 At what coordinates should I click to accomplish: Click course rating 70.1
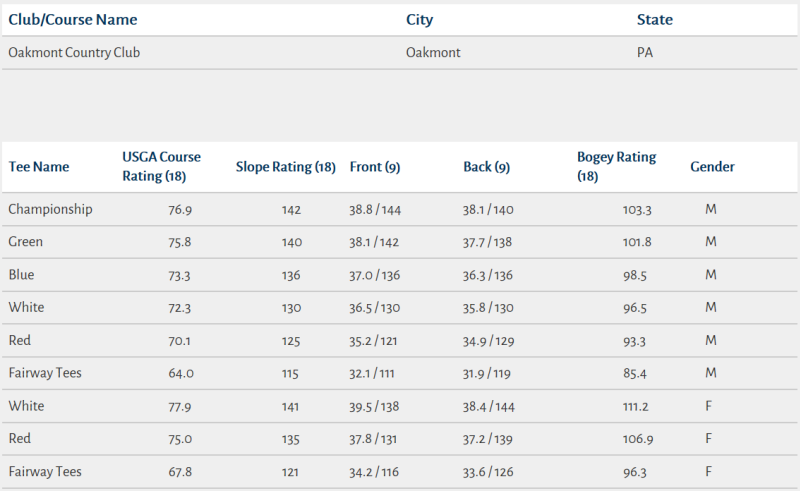pyautogui.click(x=180, y=341)
